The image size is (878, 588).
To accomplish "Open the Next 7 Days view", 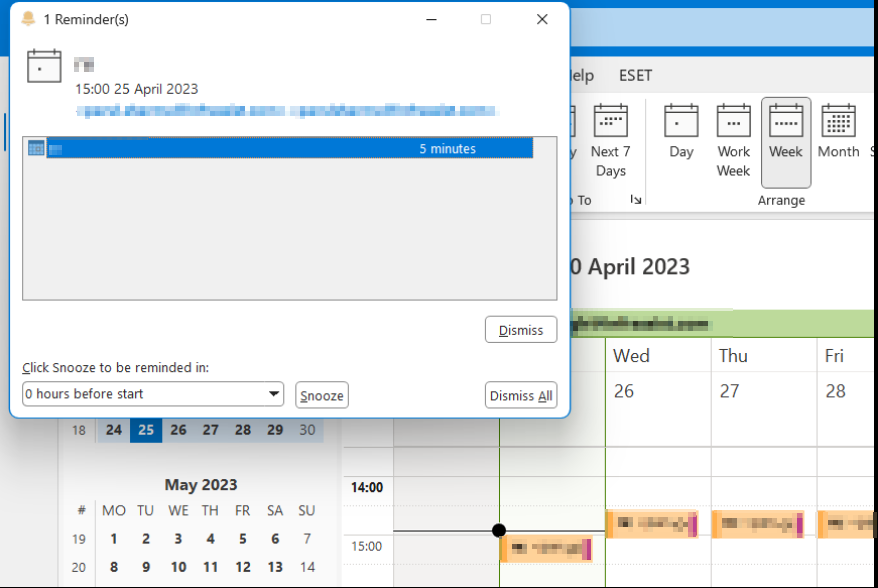I will (611, 140).
